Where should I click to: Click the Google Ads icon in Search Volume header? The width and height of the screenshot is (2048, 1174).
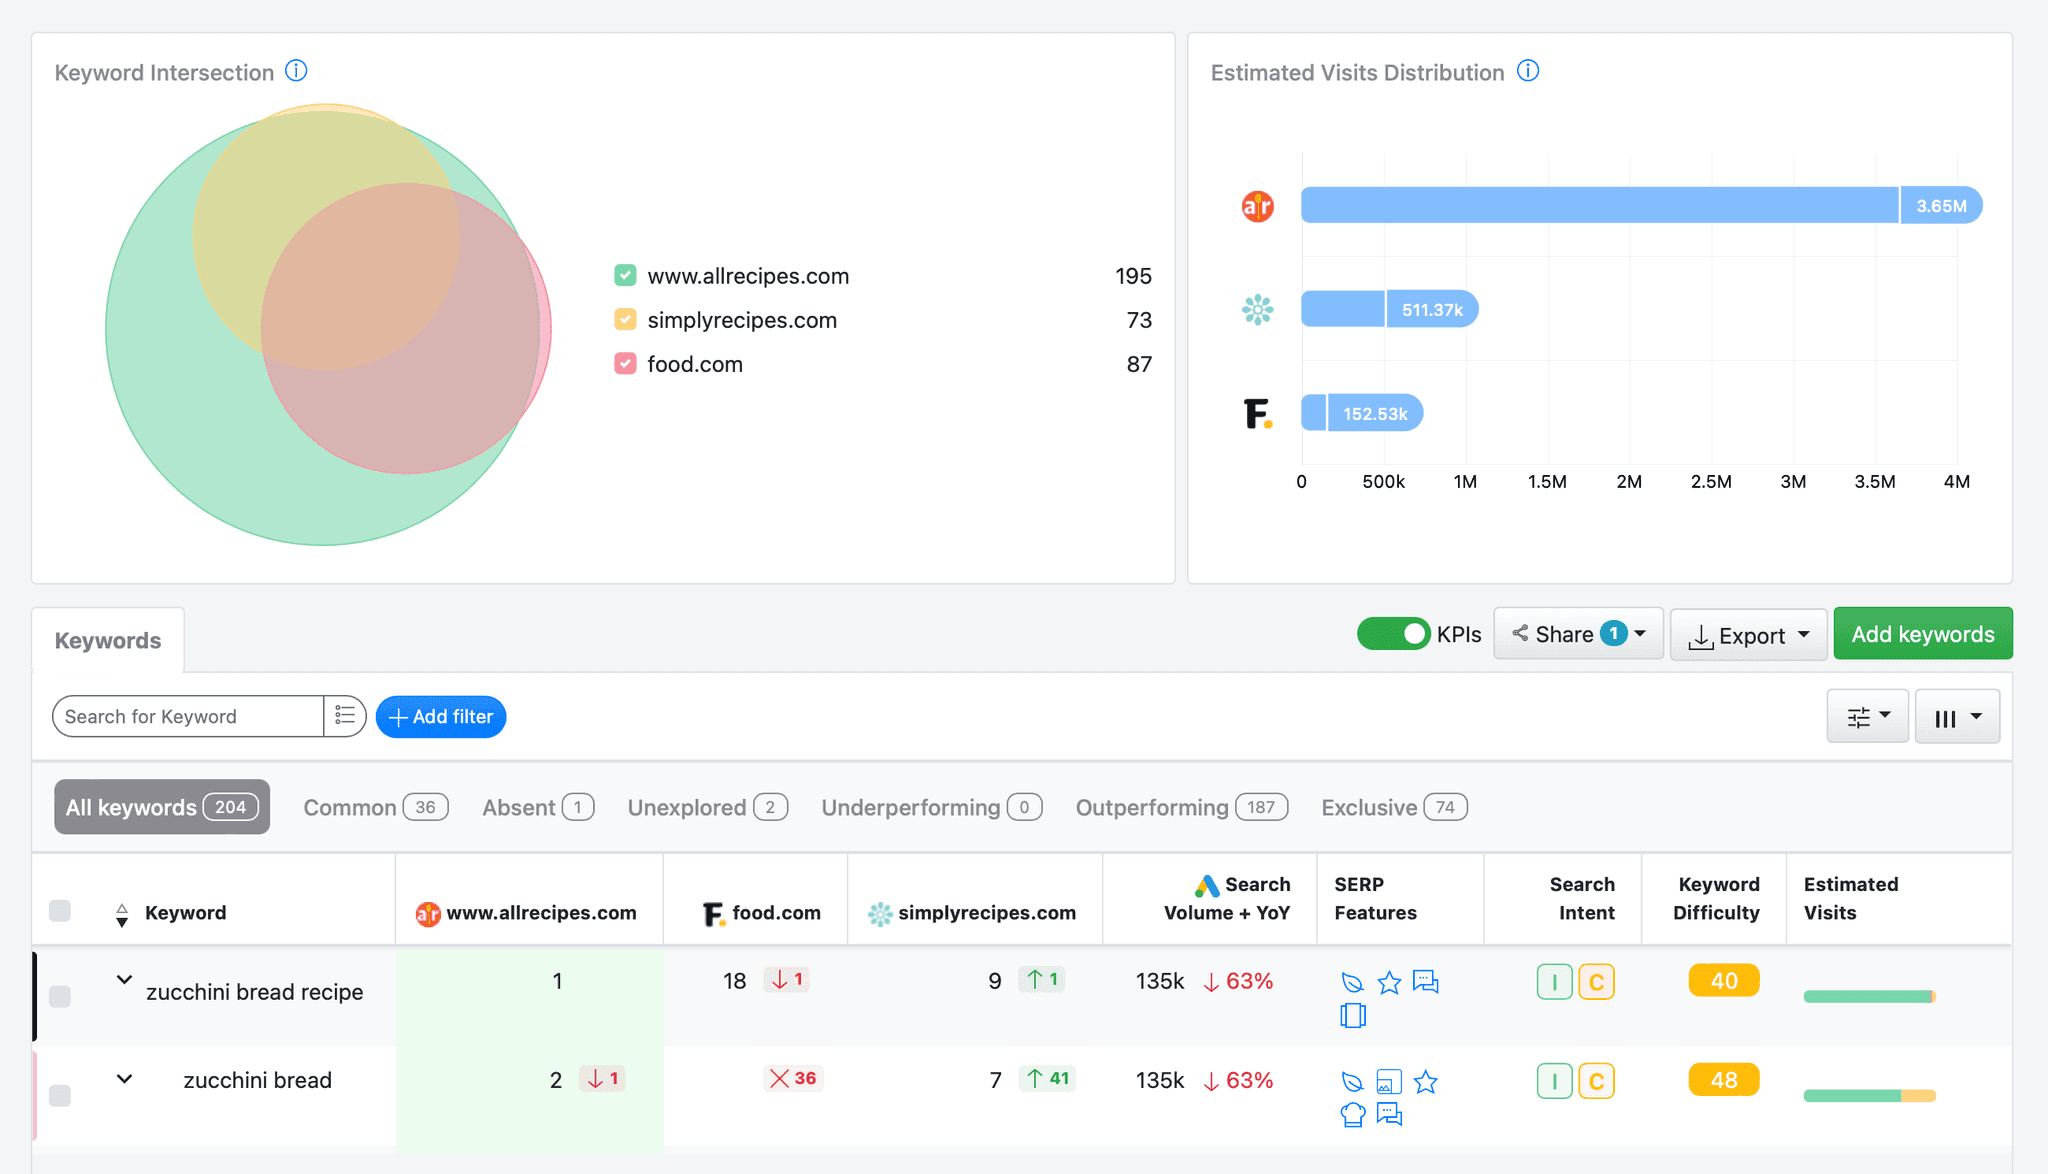coord(1207,885)
